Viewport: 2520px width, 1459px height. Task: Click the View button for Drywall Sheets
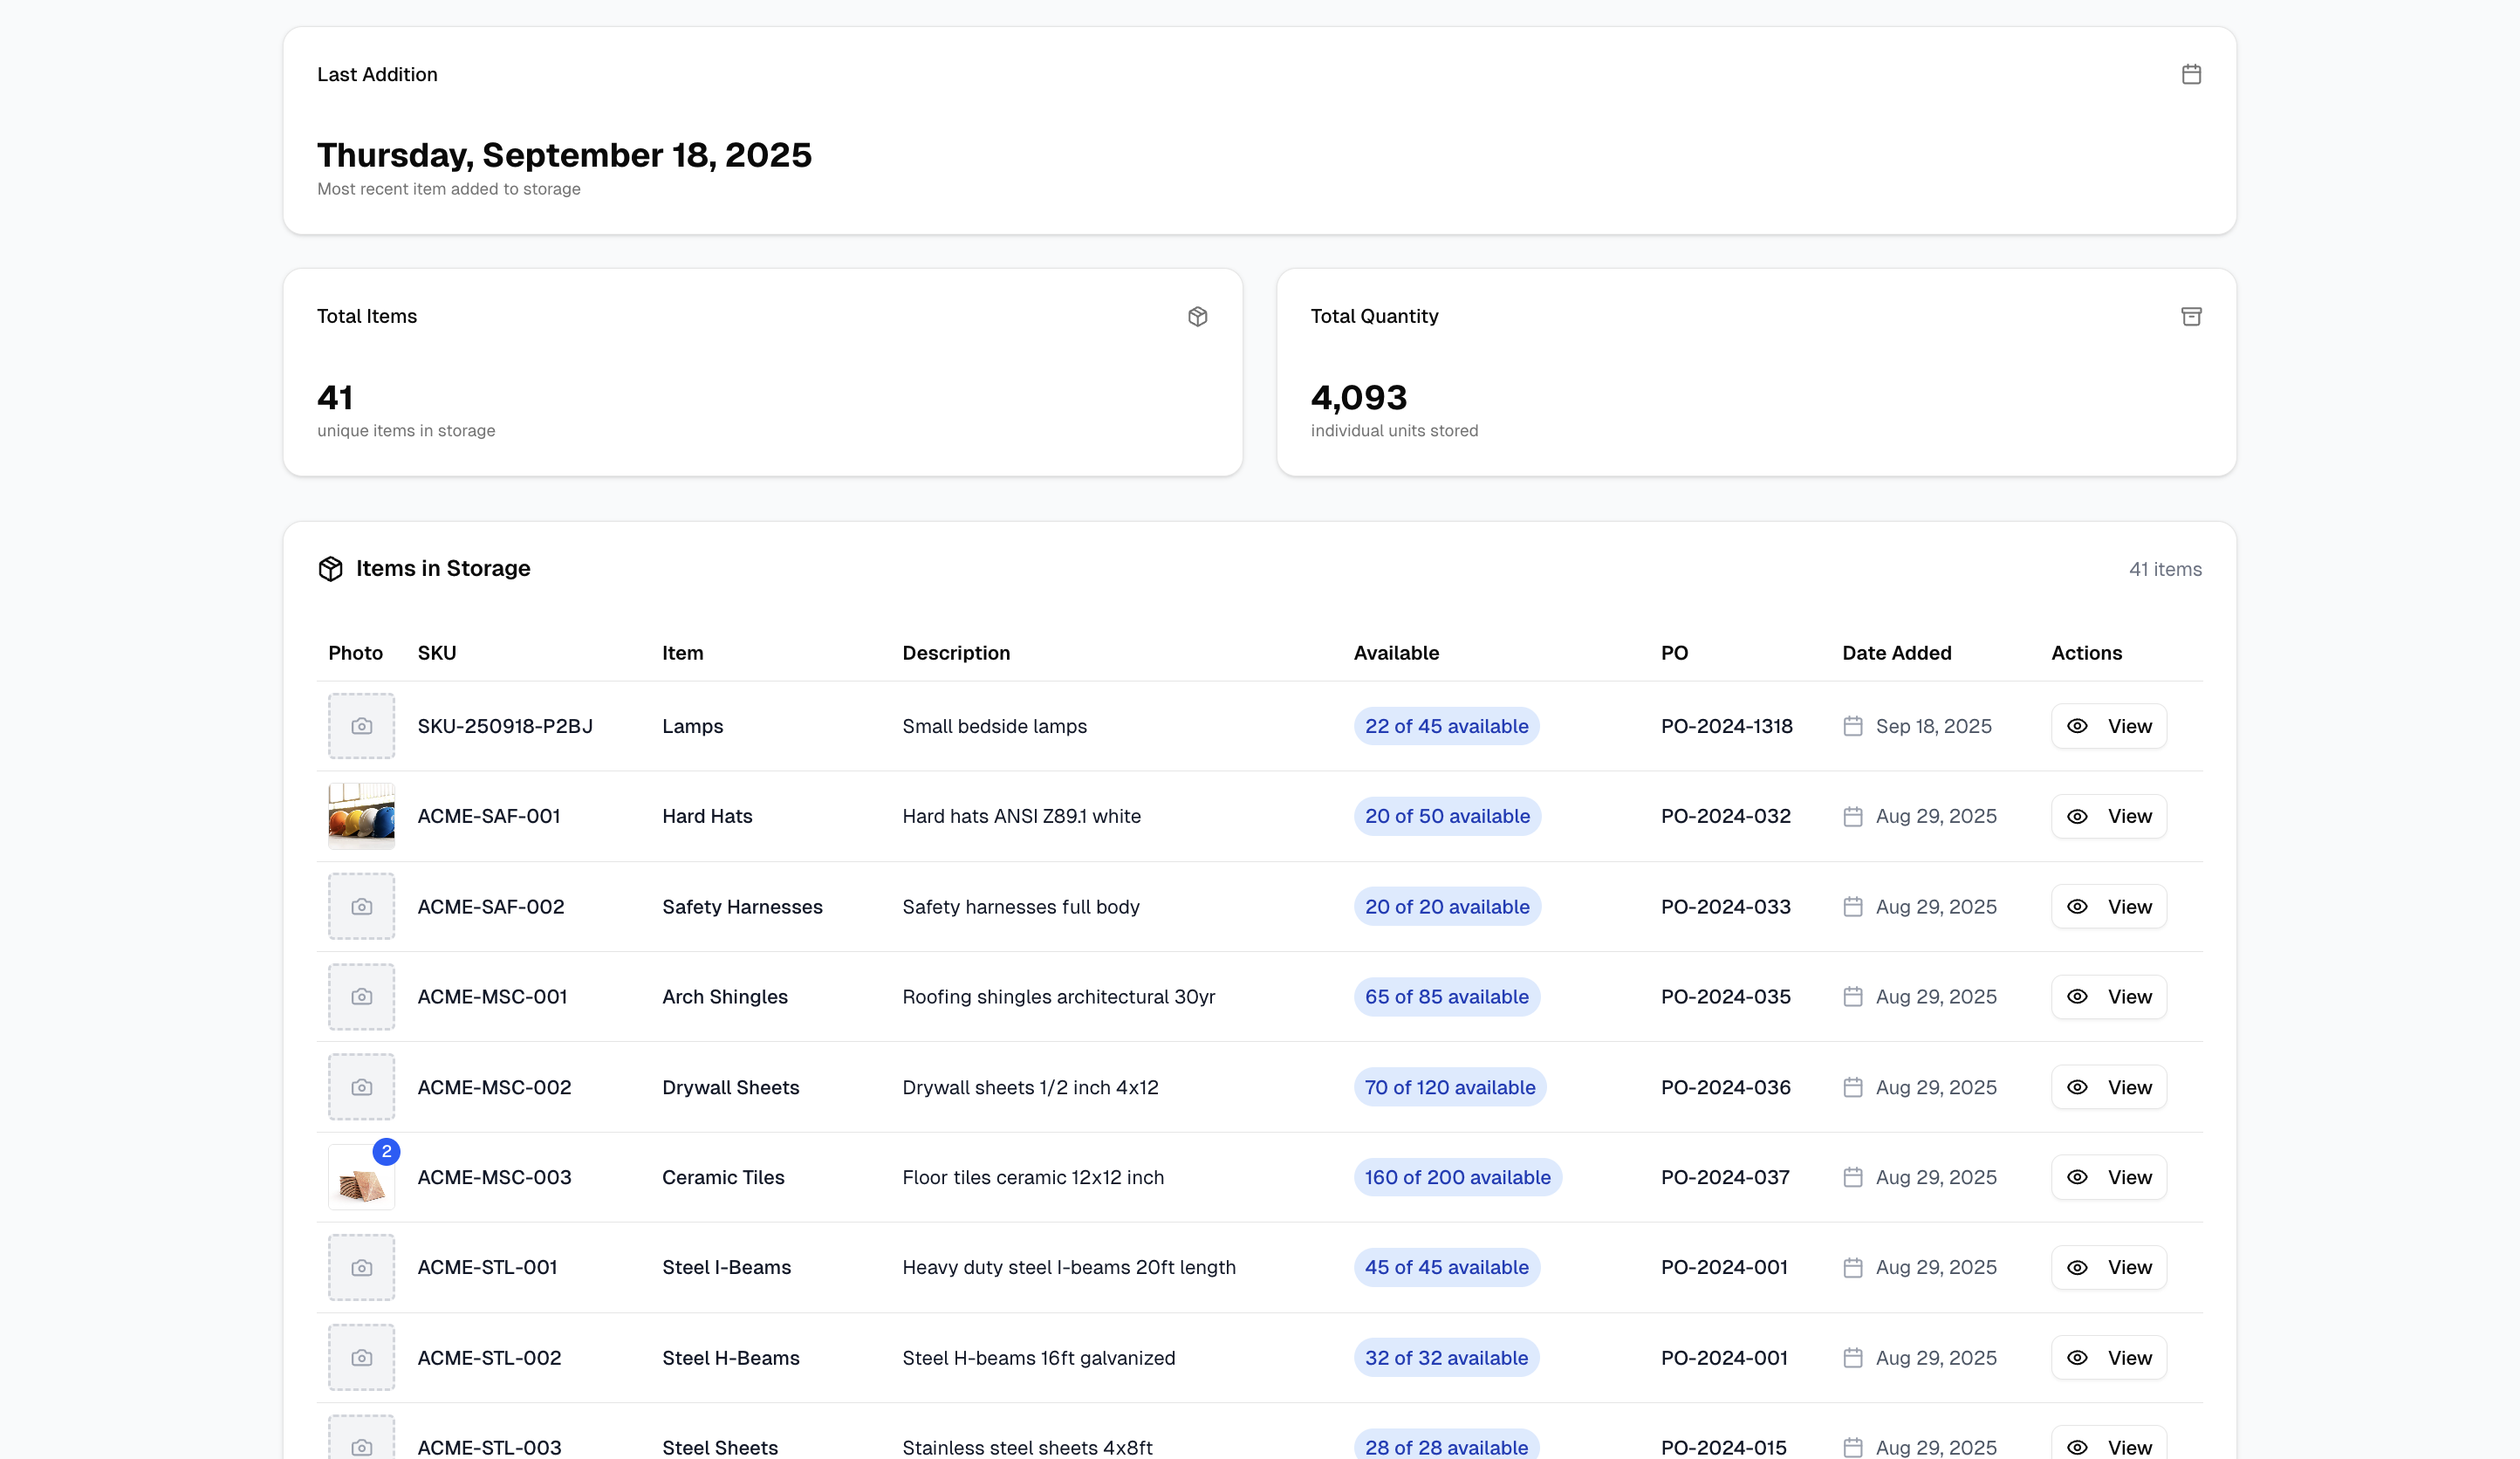[2108, 1087]
